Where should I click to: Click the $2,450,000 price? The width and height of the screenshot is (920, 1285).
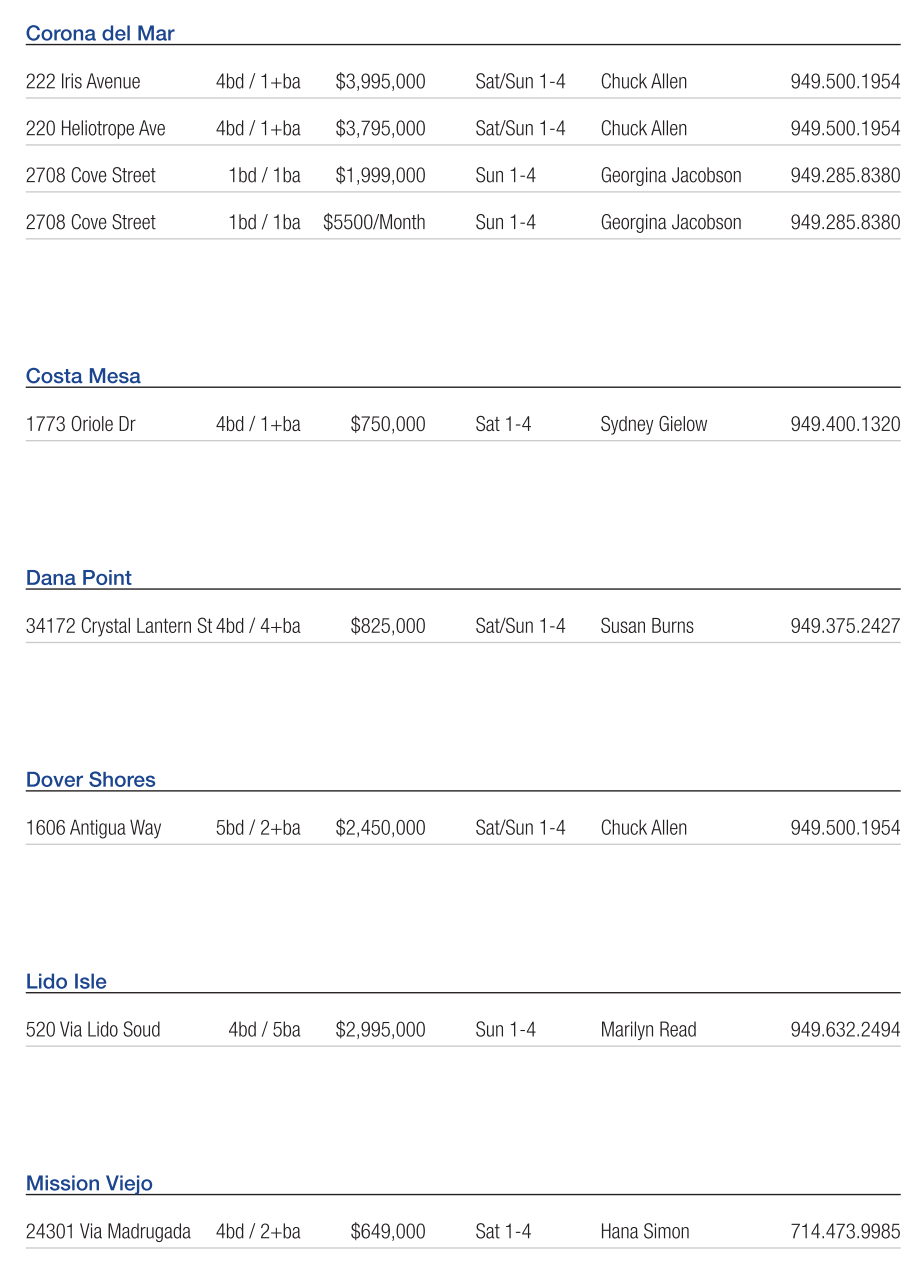tap(380, 829)
